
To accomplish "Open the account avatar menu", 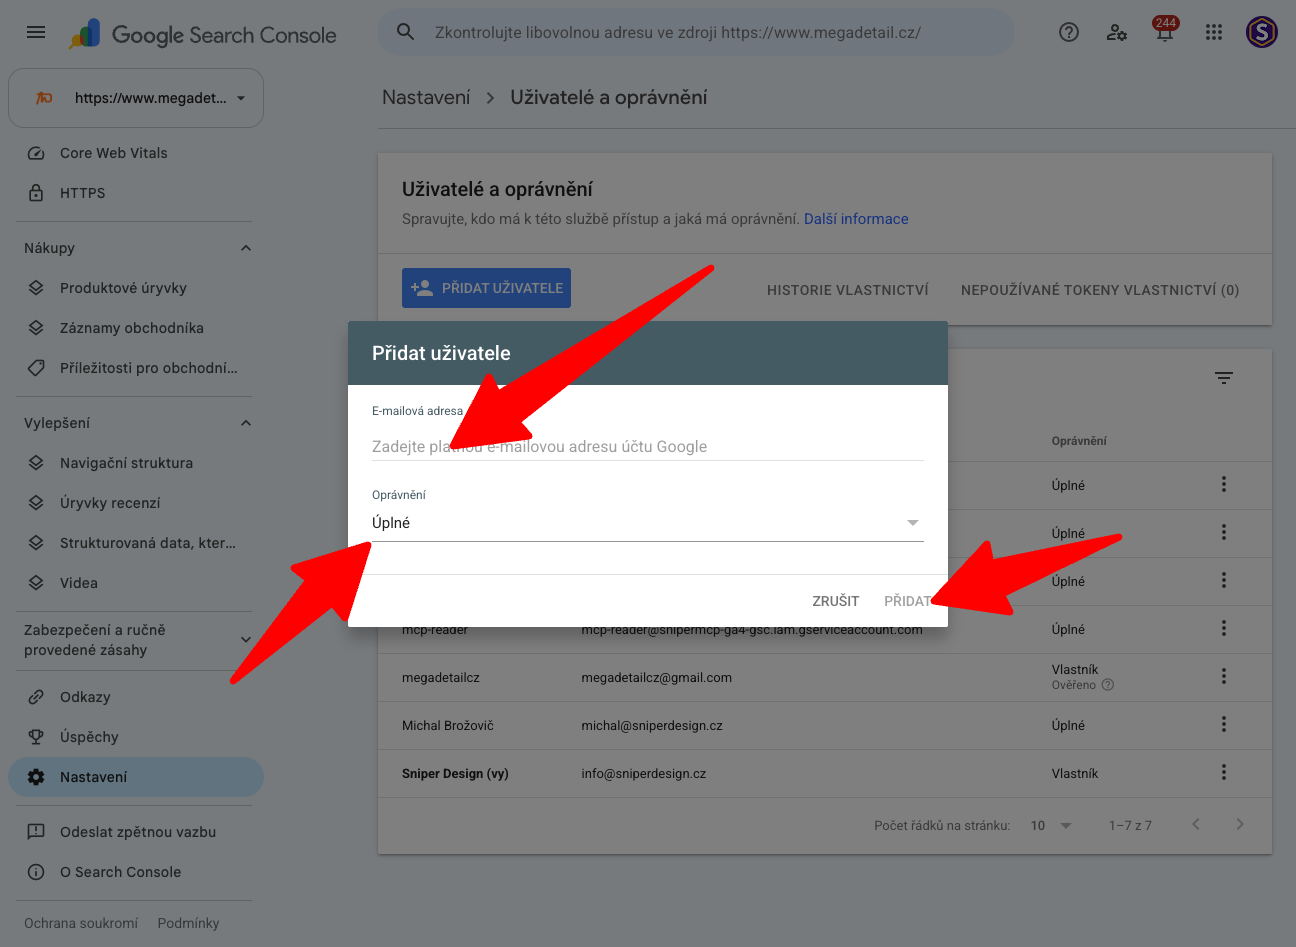I will tap(1262, 32).
